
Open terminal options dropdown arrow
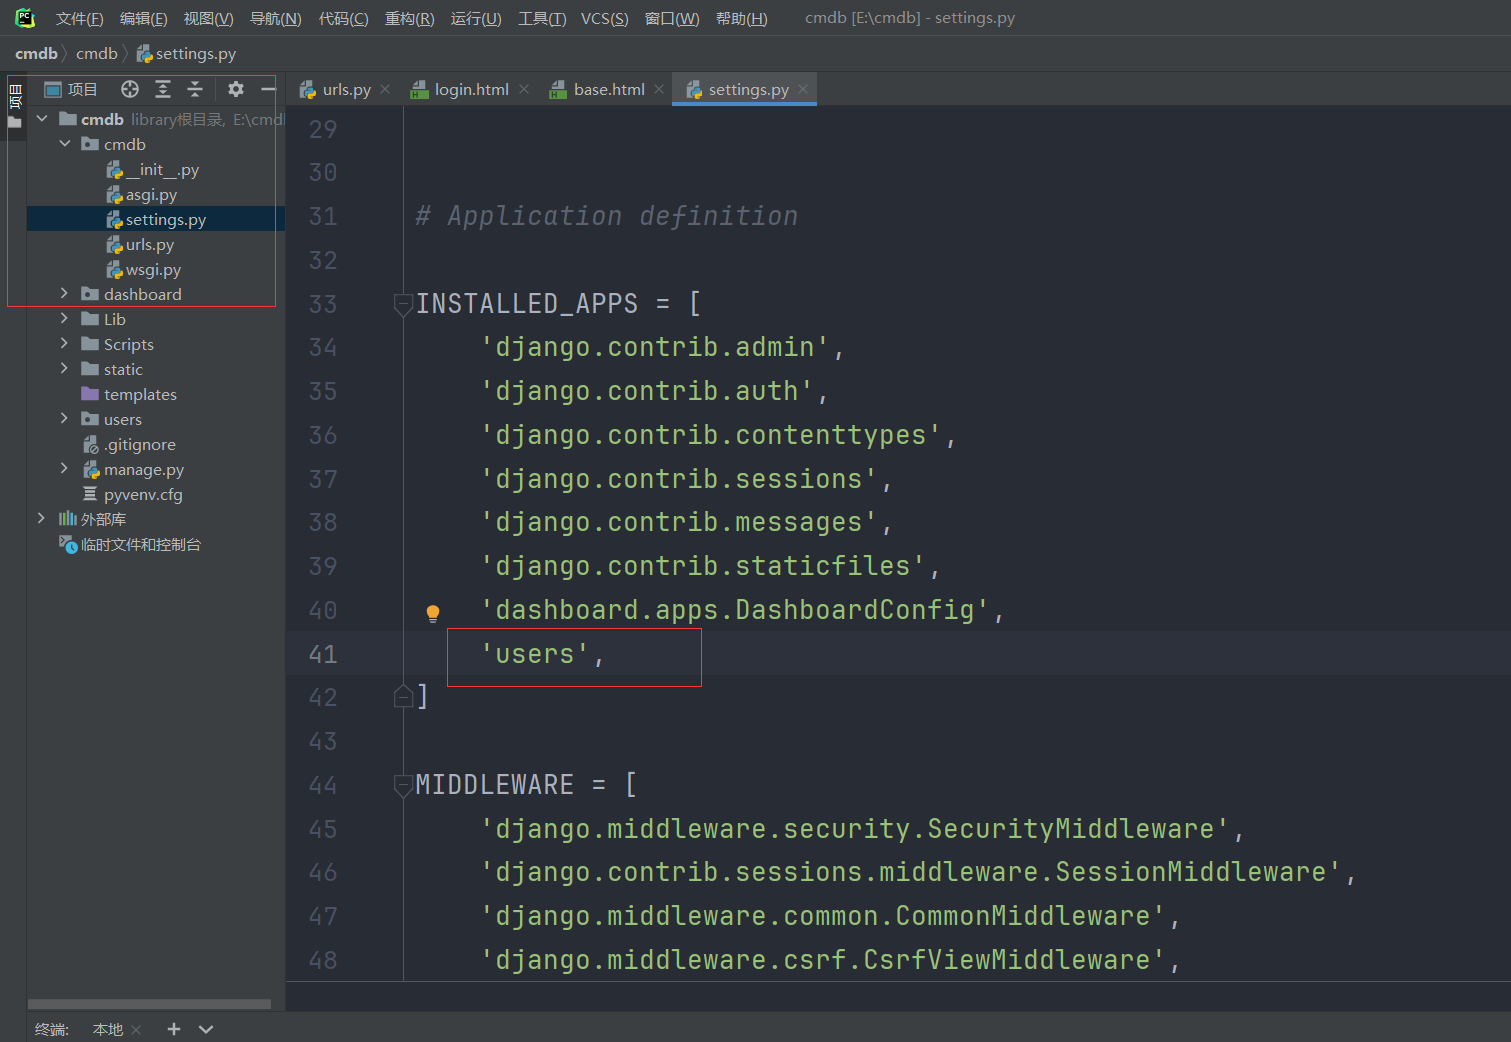206,1029
